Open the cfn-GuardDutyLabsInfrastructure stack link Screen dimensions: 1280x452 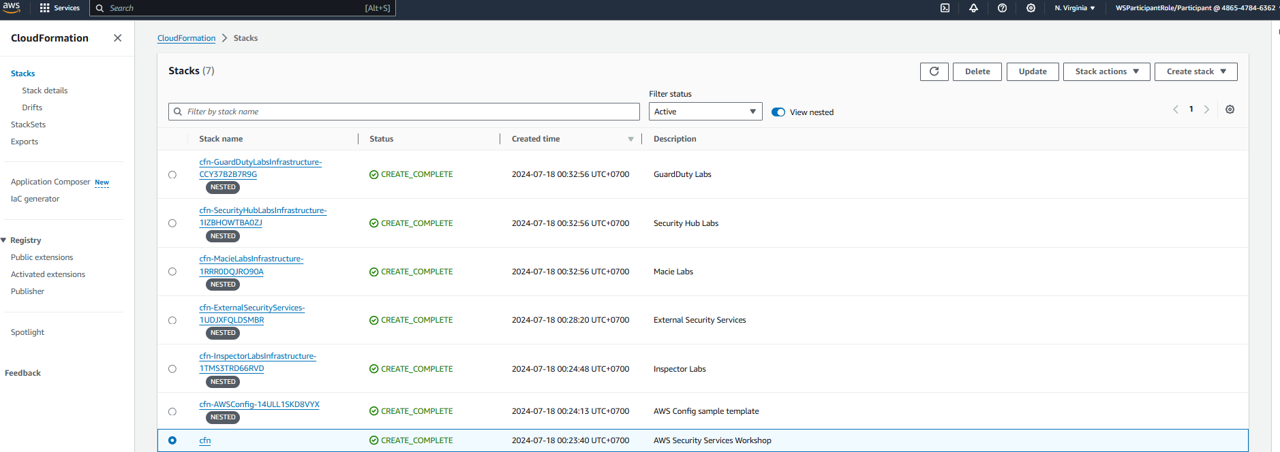coord(260,168)
